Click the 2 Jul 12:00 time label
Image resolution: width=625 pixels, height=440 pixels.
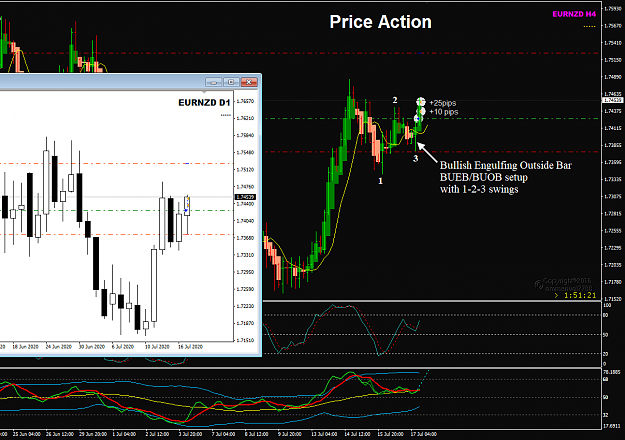[x=157, y=434]
